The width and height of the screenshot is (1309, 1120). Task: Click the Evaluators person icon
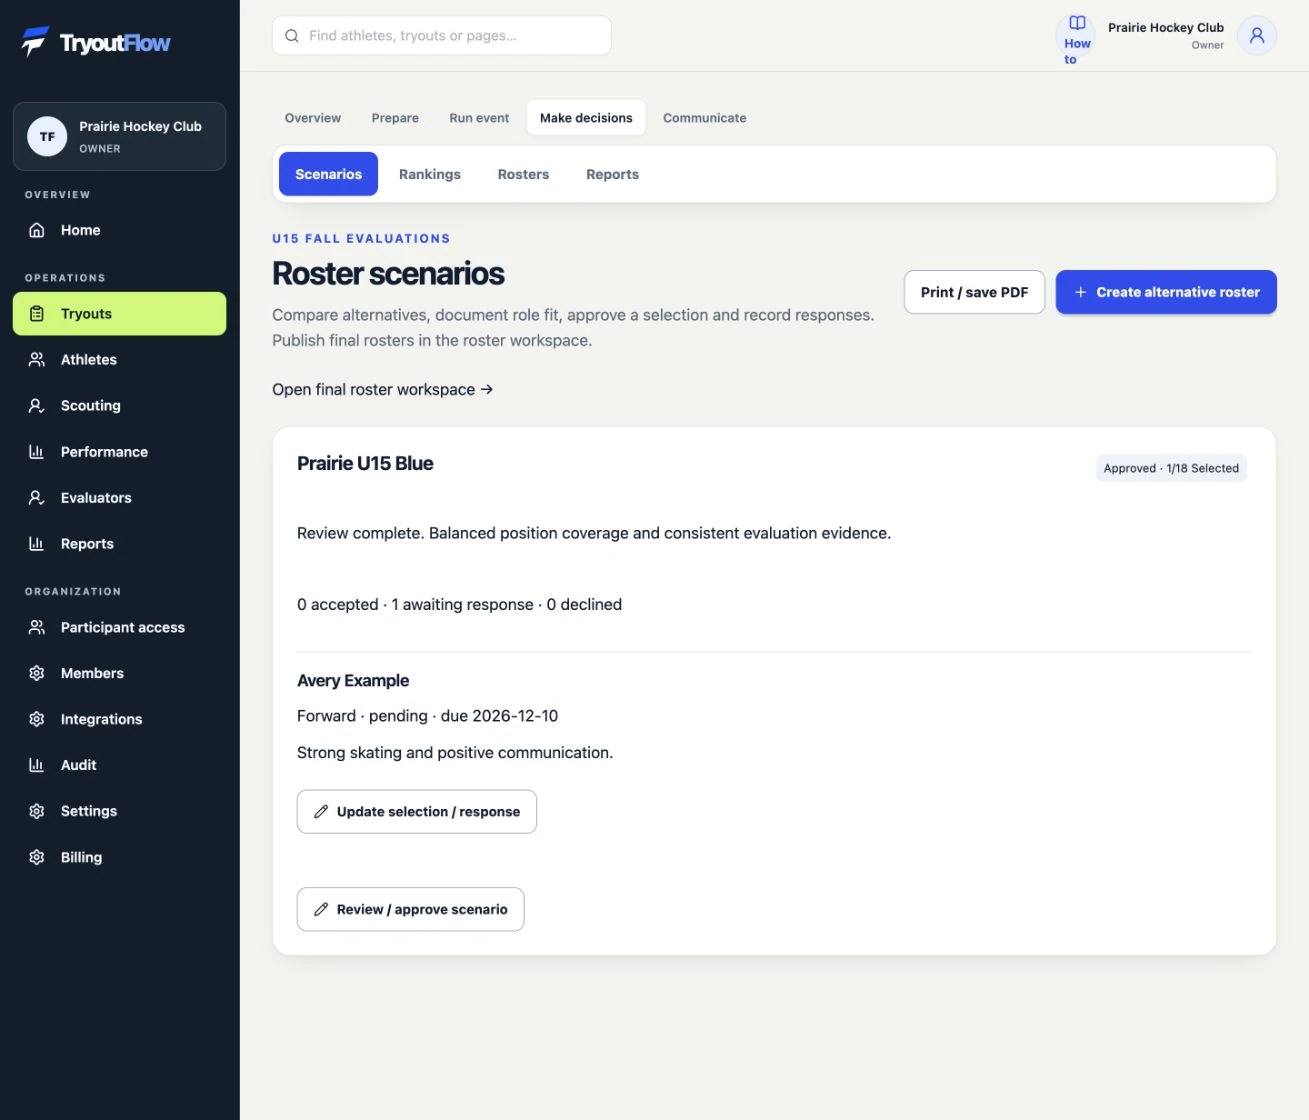coord(37,498)
